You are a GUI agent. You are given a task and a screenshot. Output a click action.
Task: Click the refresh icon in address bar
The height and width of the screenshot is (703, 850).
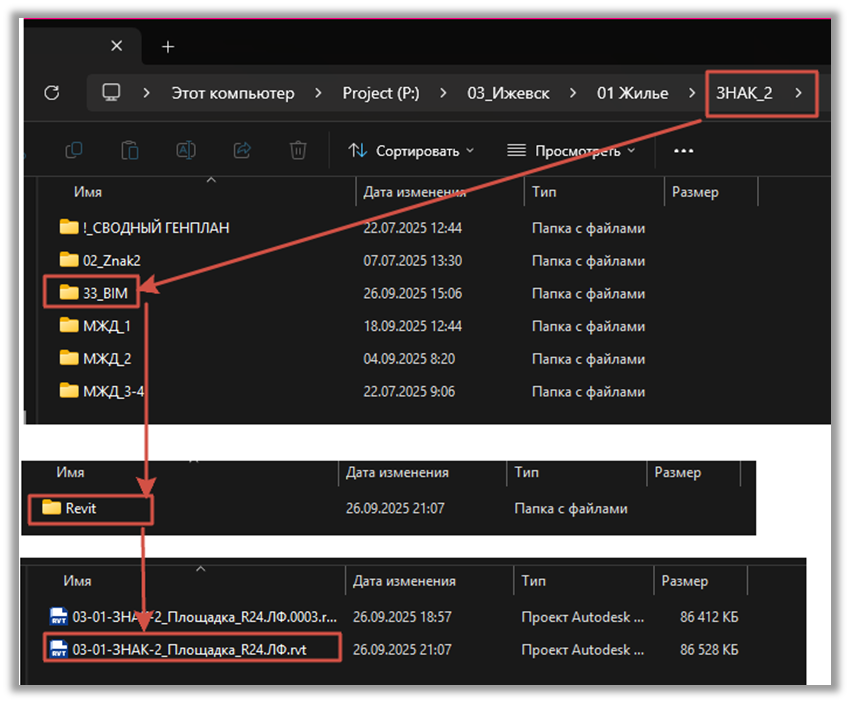coord(52,93)
